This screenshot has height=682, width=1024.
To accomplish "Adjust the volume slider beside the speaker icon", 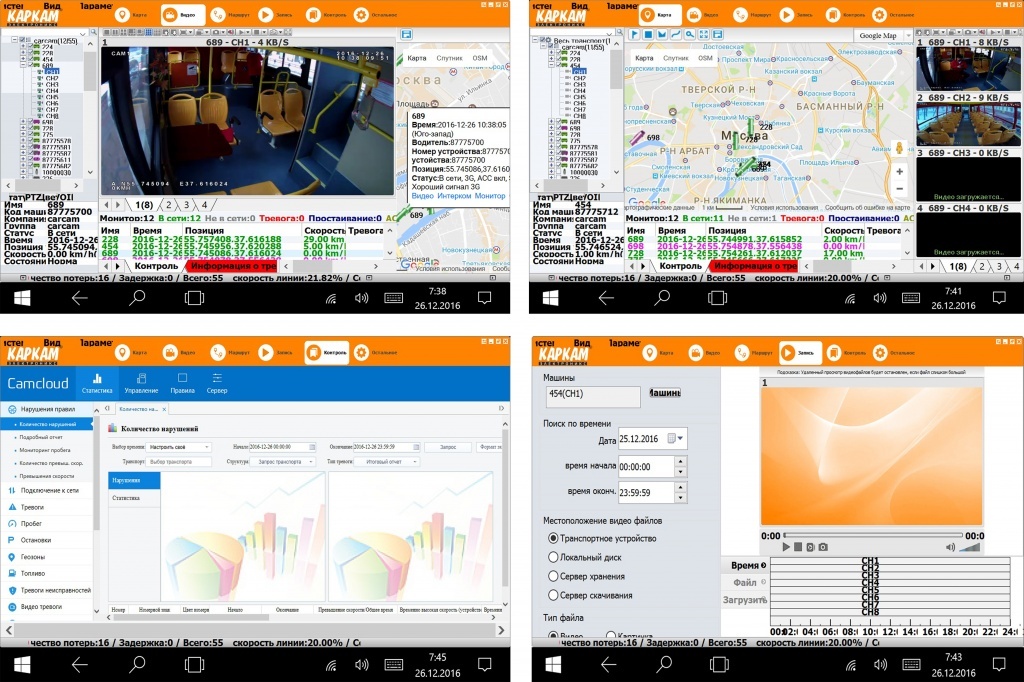I will click(x=969, y=547).
